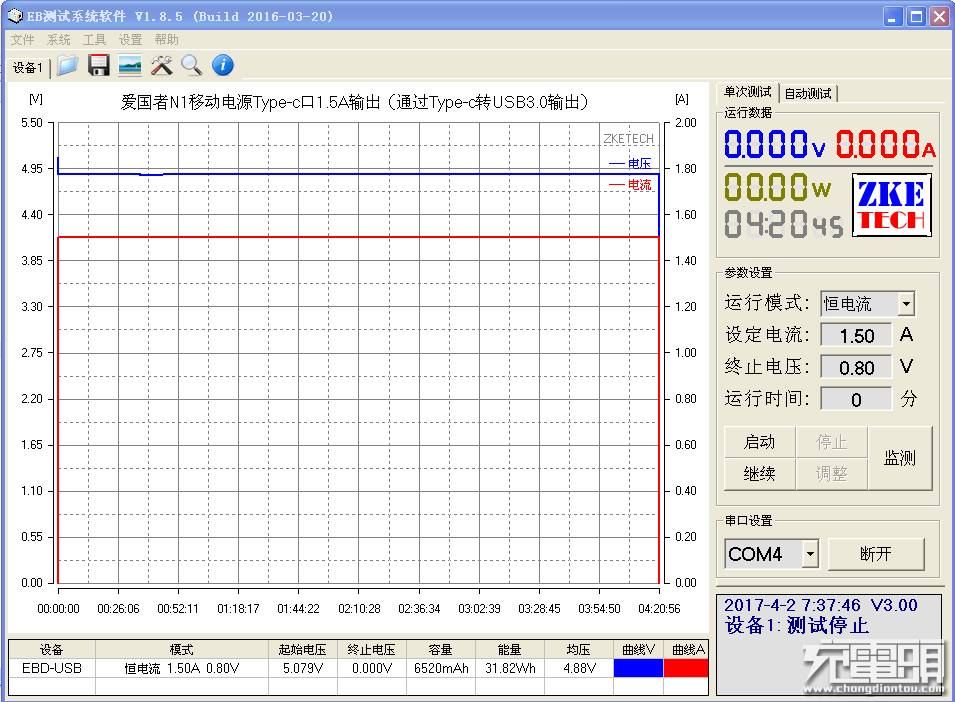
Task: Click the 均压 column header
Action: [x=579, y=650]
